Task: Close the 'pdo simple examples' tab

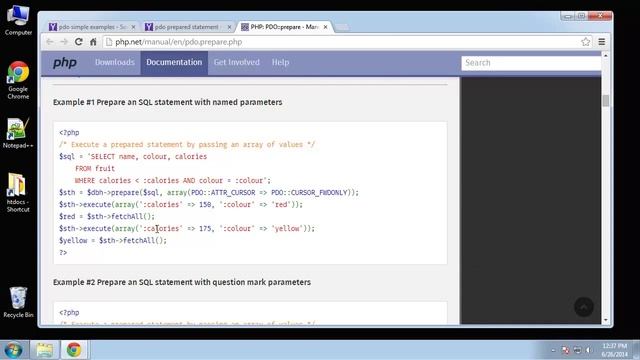Action: [x=133, y=27]
